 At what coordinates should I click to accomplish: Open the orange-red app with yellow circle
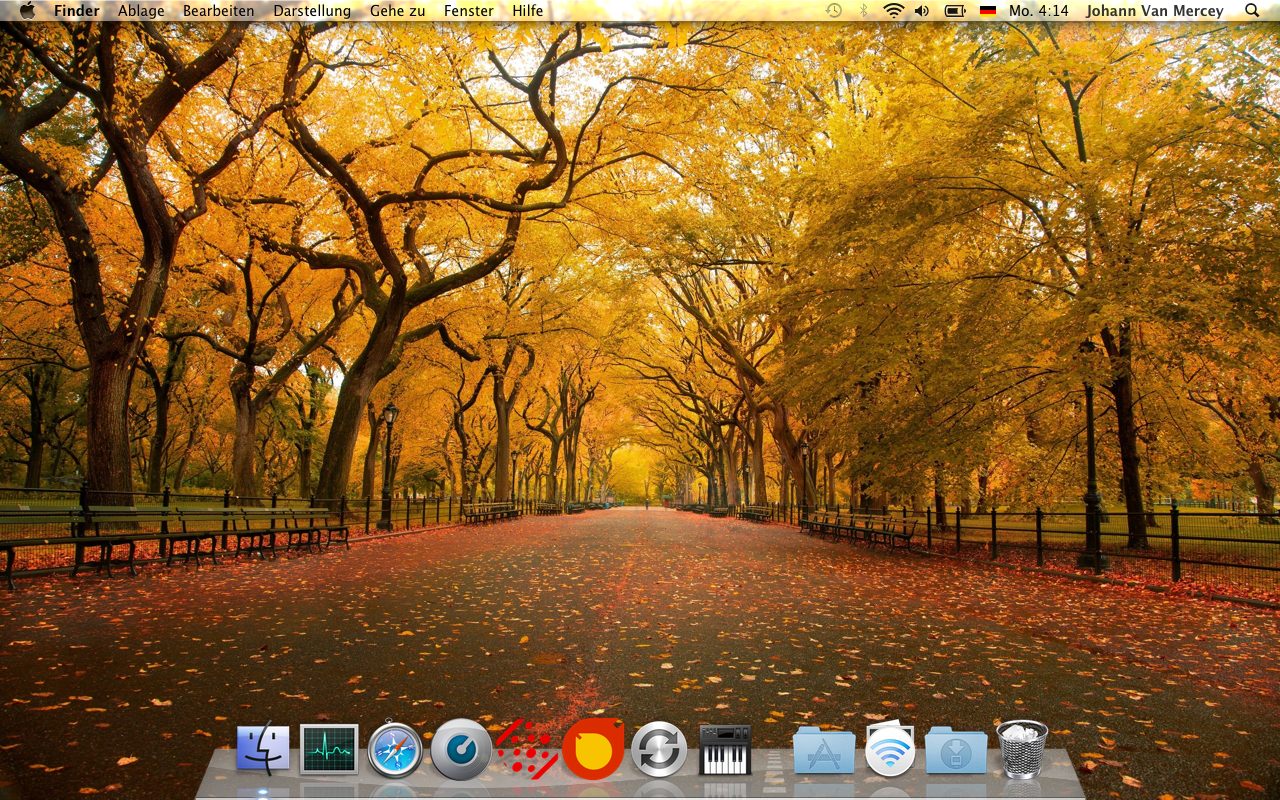click(x=593, y=749)
